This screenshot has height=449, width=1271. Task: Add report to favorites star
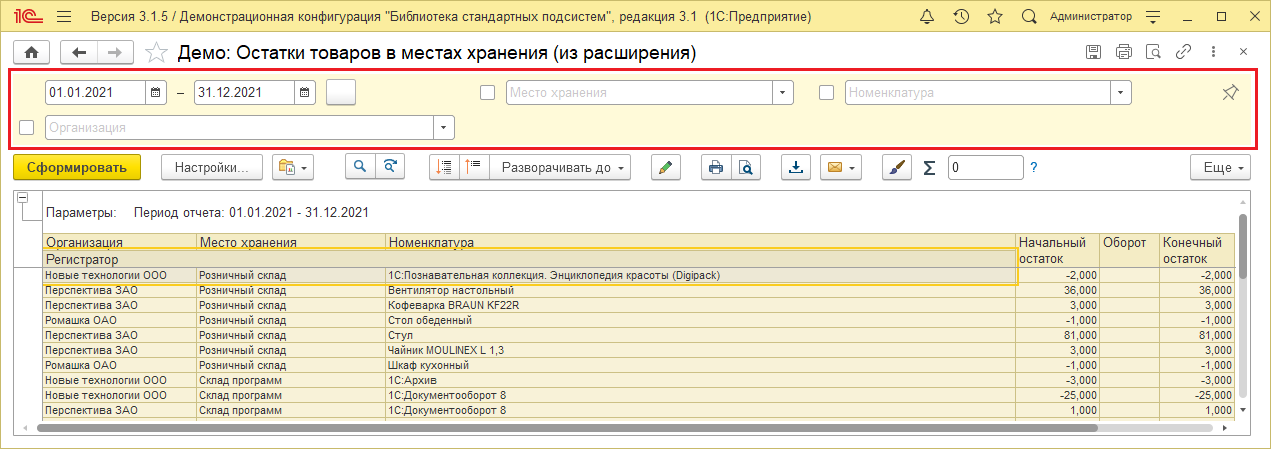click(156, 52)
